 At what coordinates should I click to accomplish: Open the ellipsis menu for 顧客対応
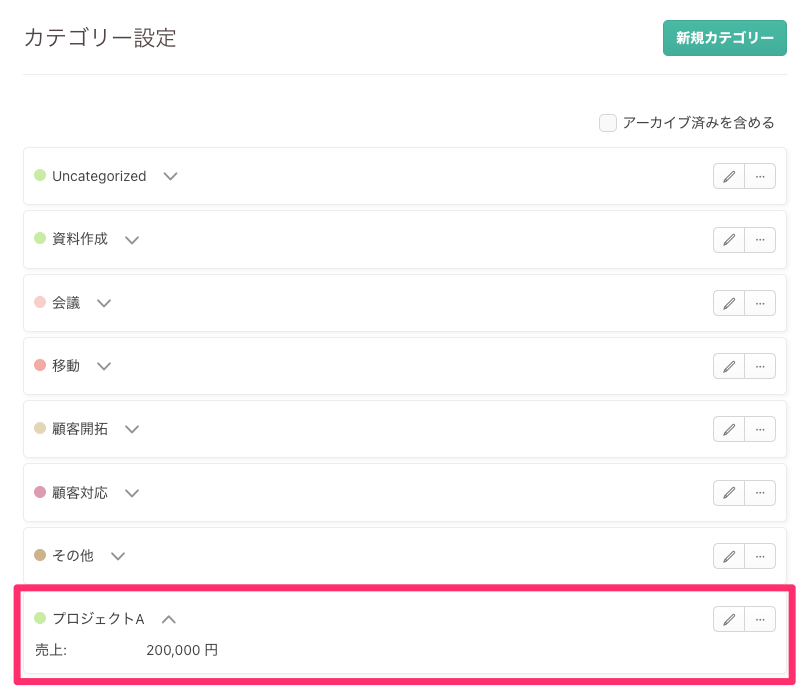[760, 493]
